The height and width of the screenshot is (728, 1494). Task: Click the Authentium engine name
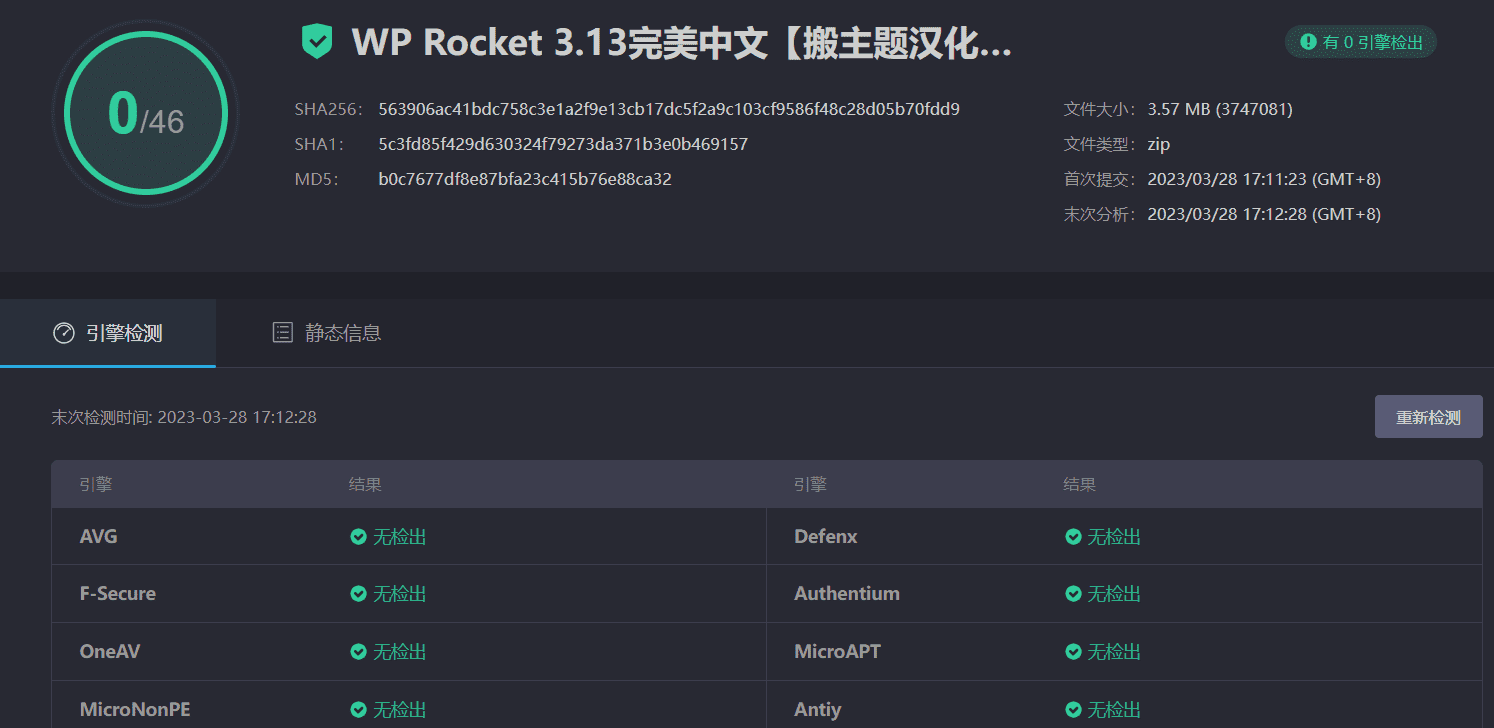pyautogui.click(x=847, y=594)
